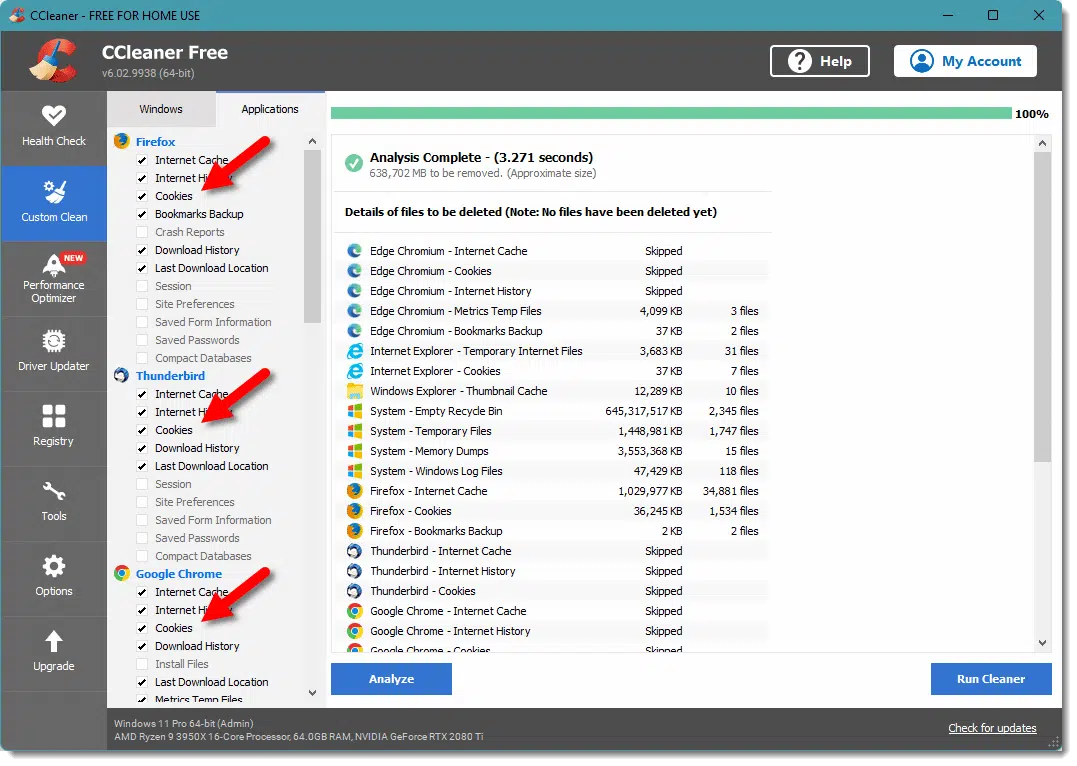This screenshot has height=766, width=1077.
Task: Collapse the Firefox application group
Action: tap(155, 142)
